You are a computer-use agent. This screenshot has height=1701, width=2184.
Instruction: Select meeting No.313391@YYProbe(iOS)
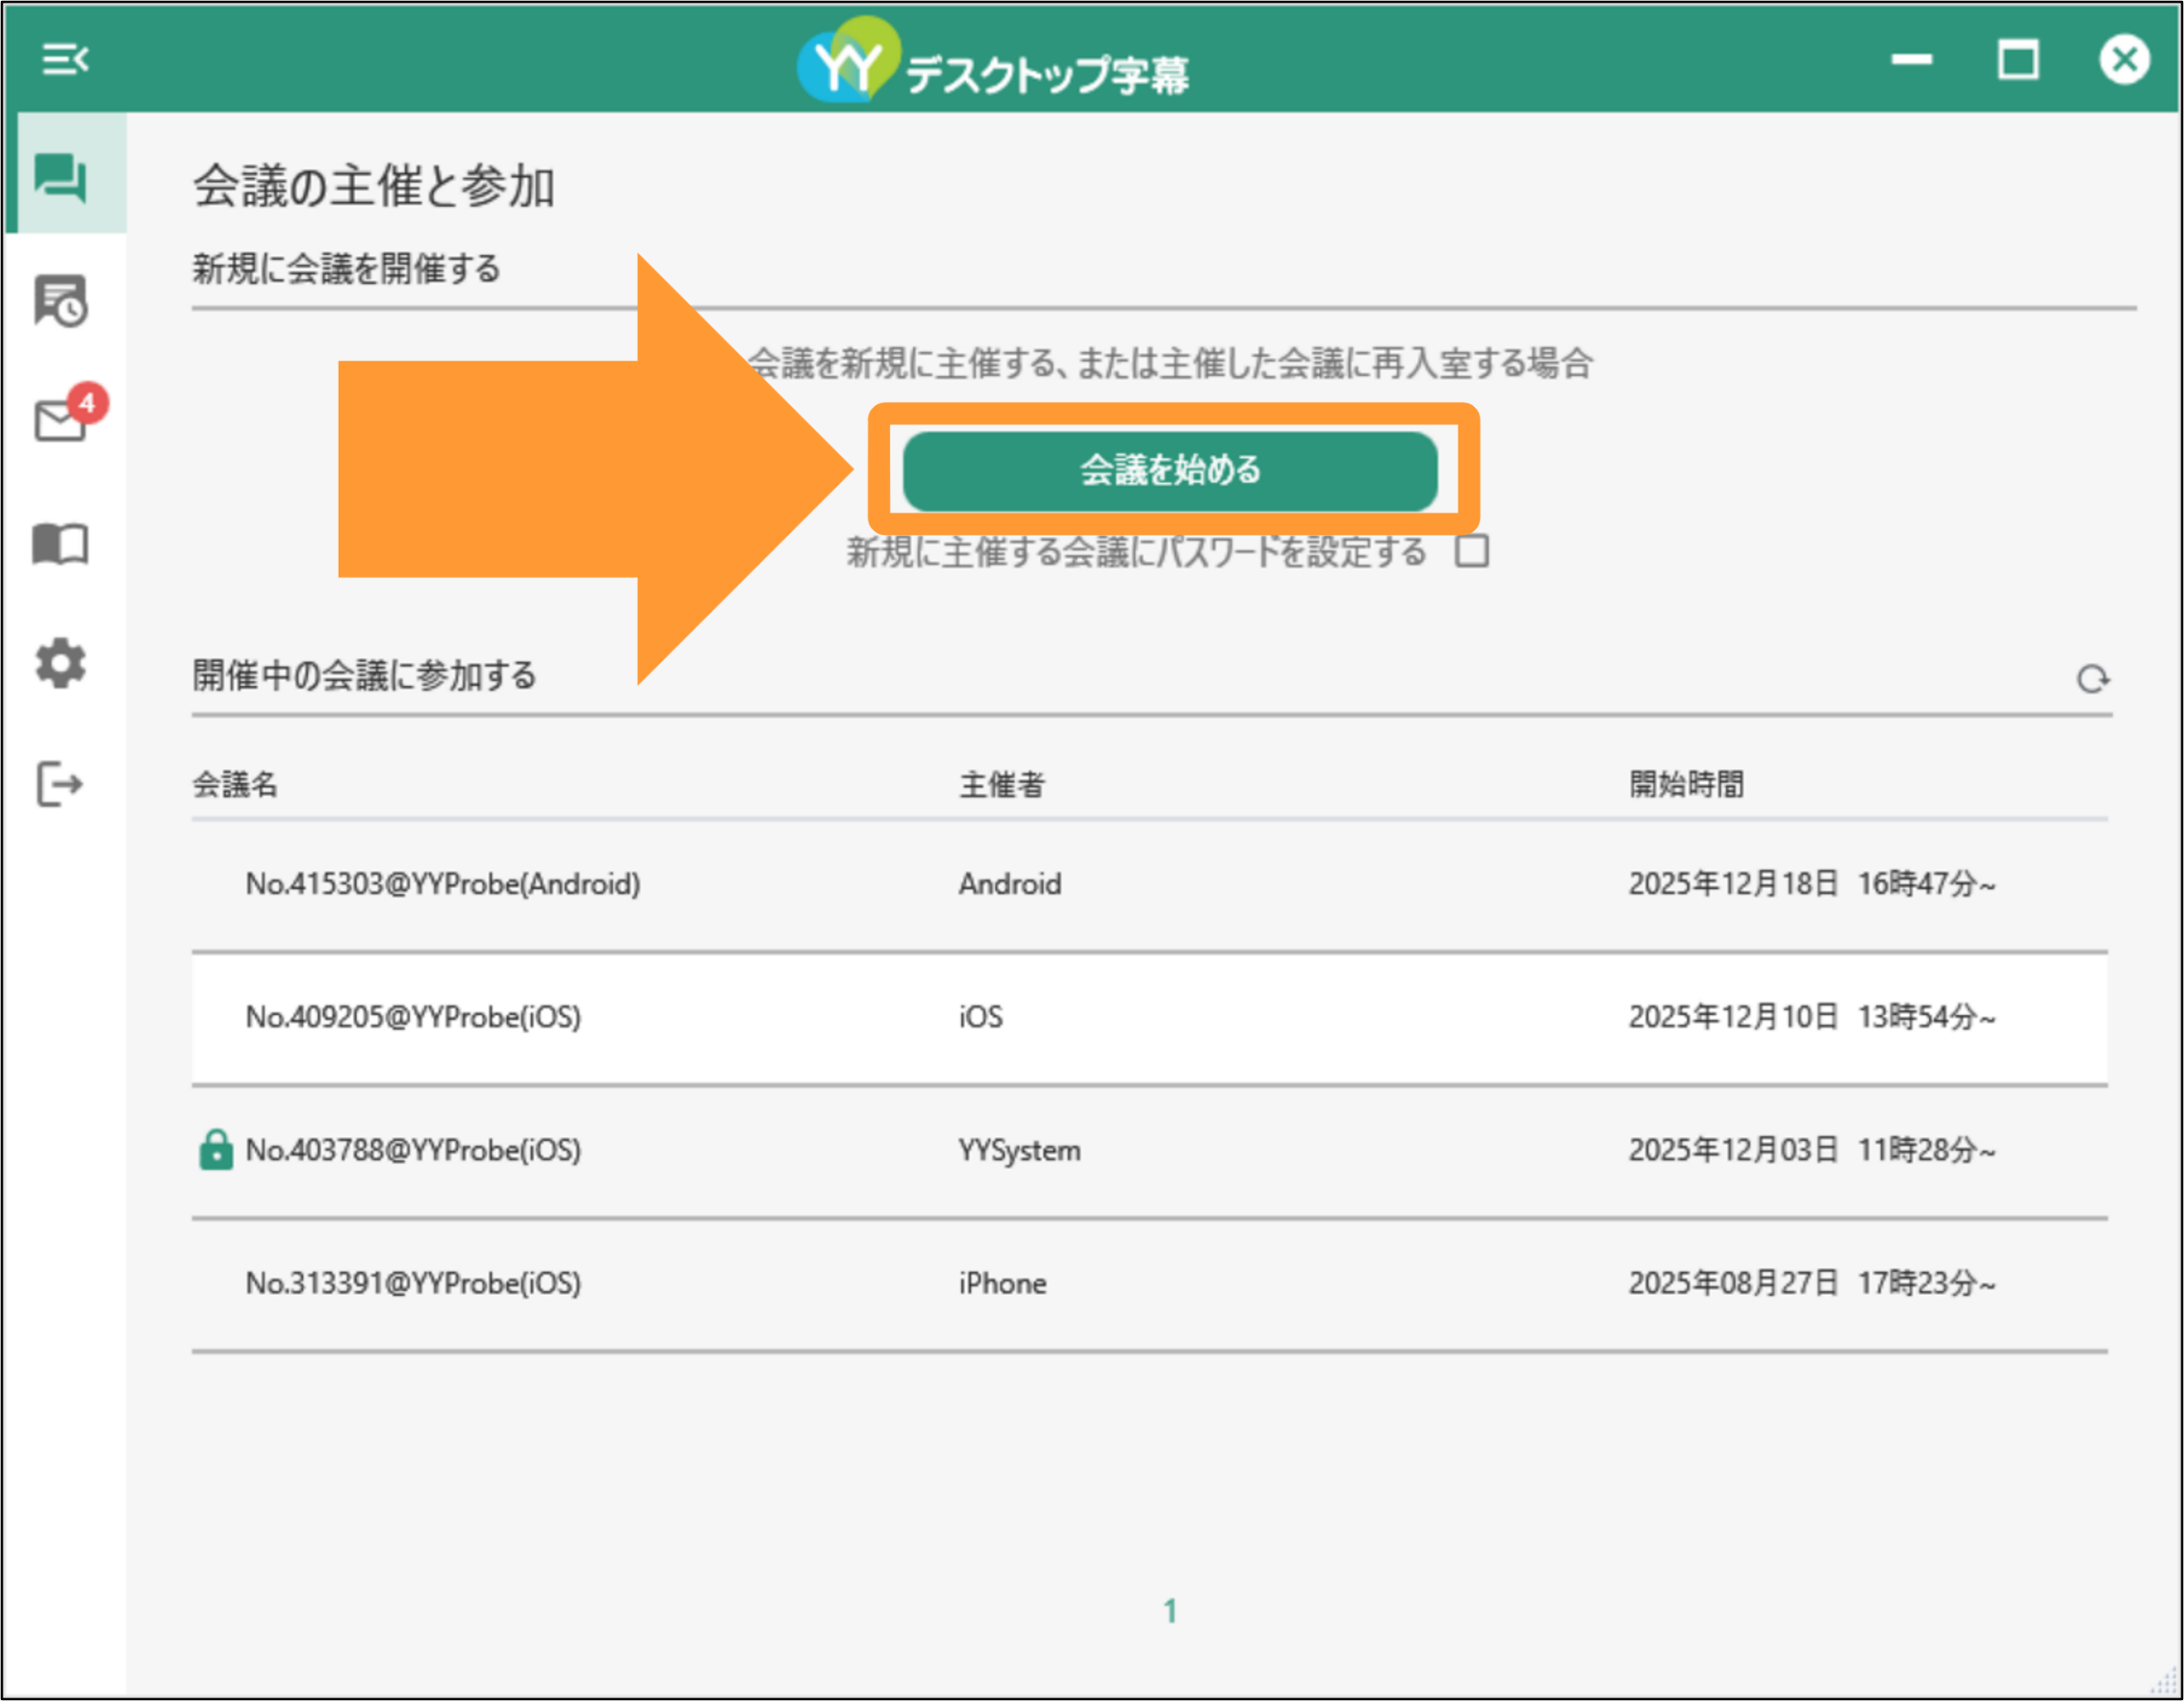[1150, 1284]
